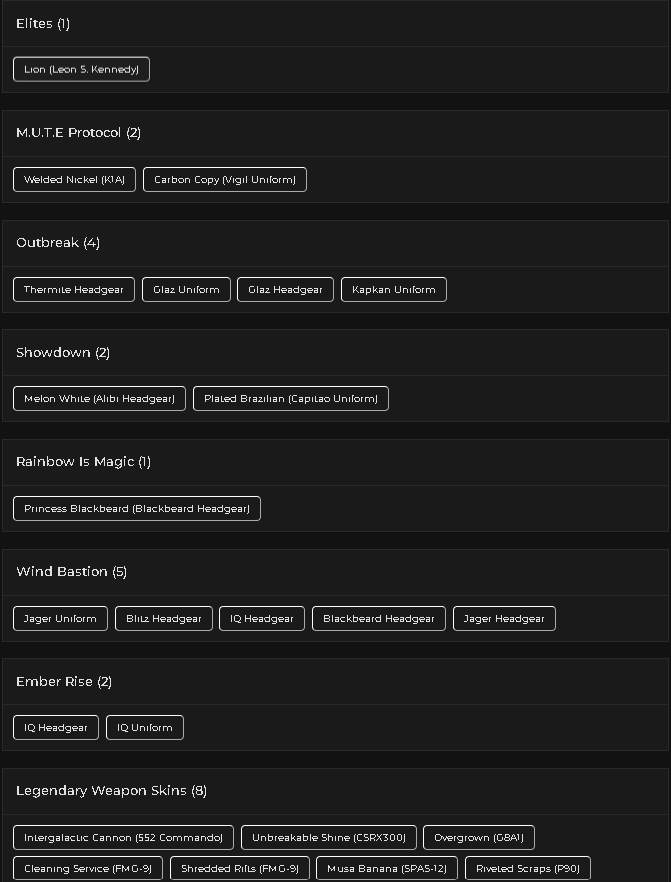Click IQ Uniform under Ember Rise

(145, 727)
